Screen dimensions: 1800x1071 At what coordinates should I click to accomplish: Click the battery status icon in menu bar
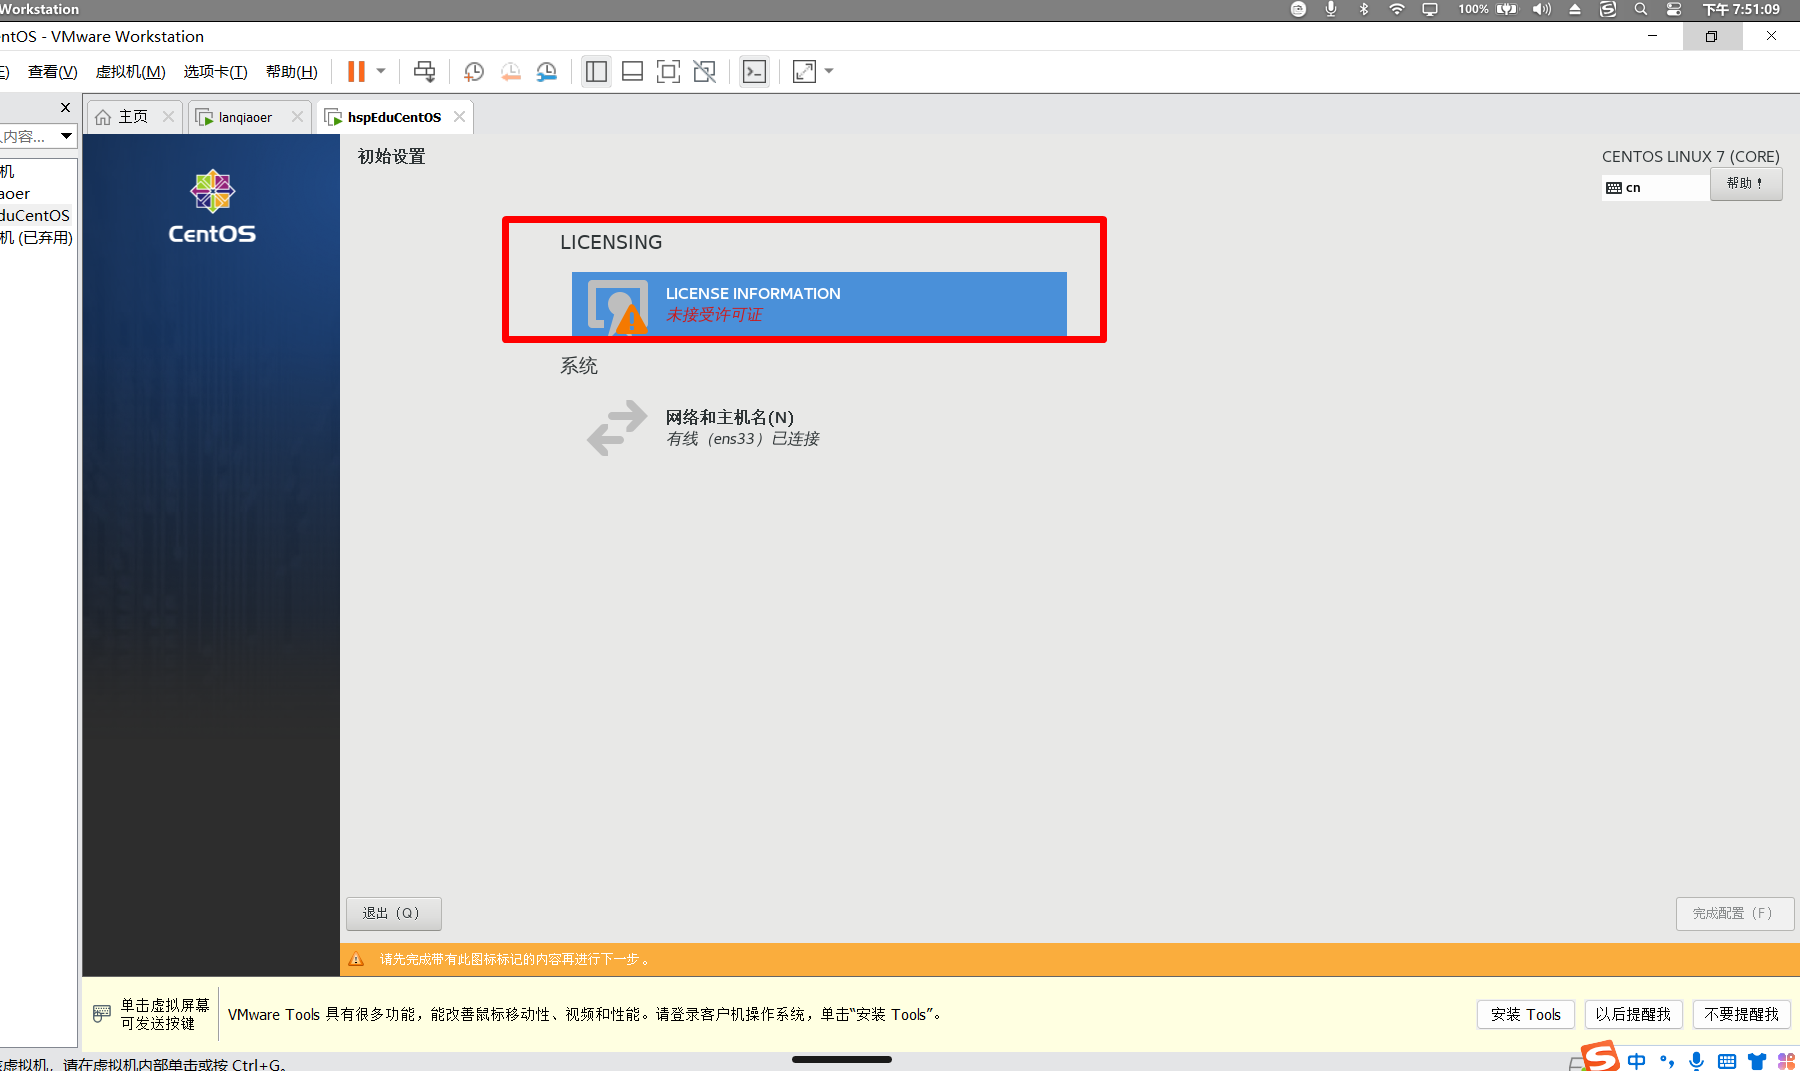(x=1507, y=9)
